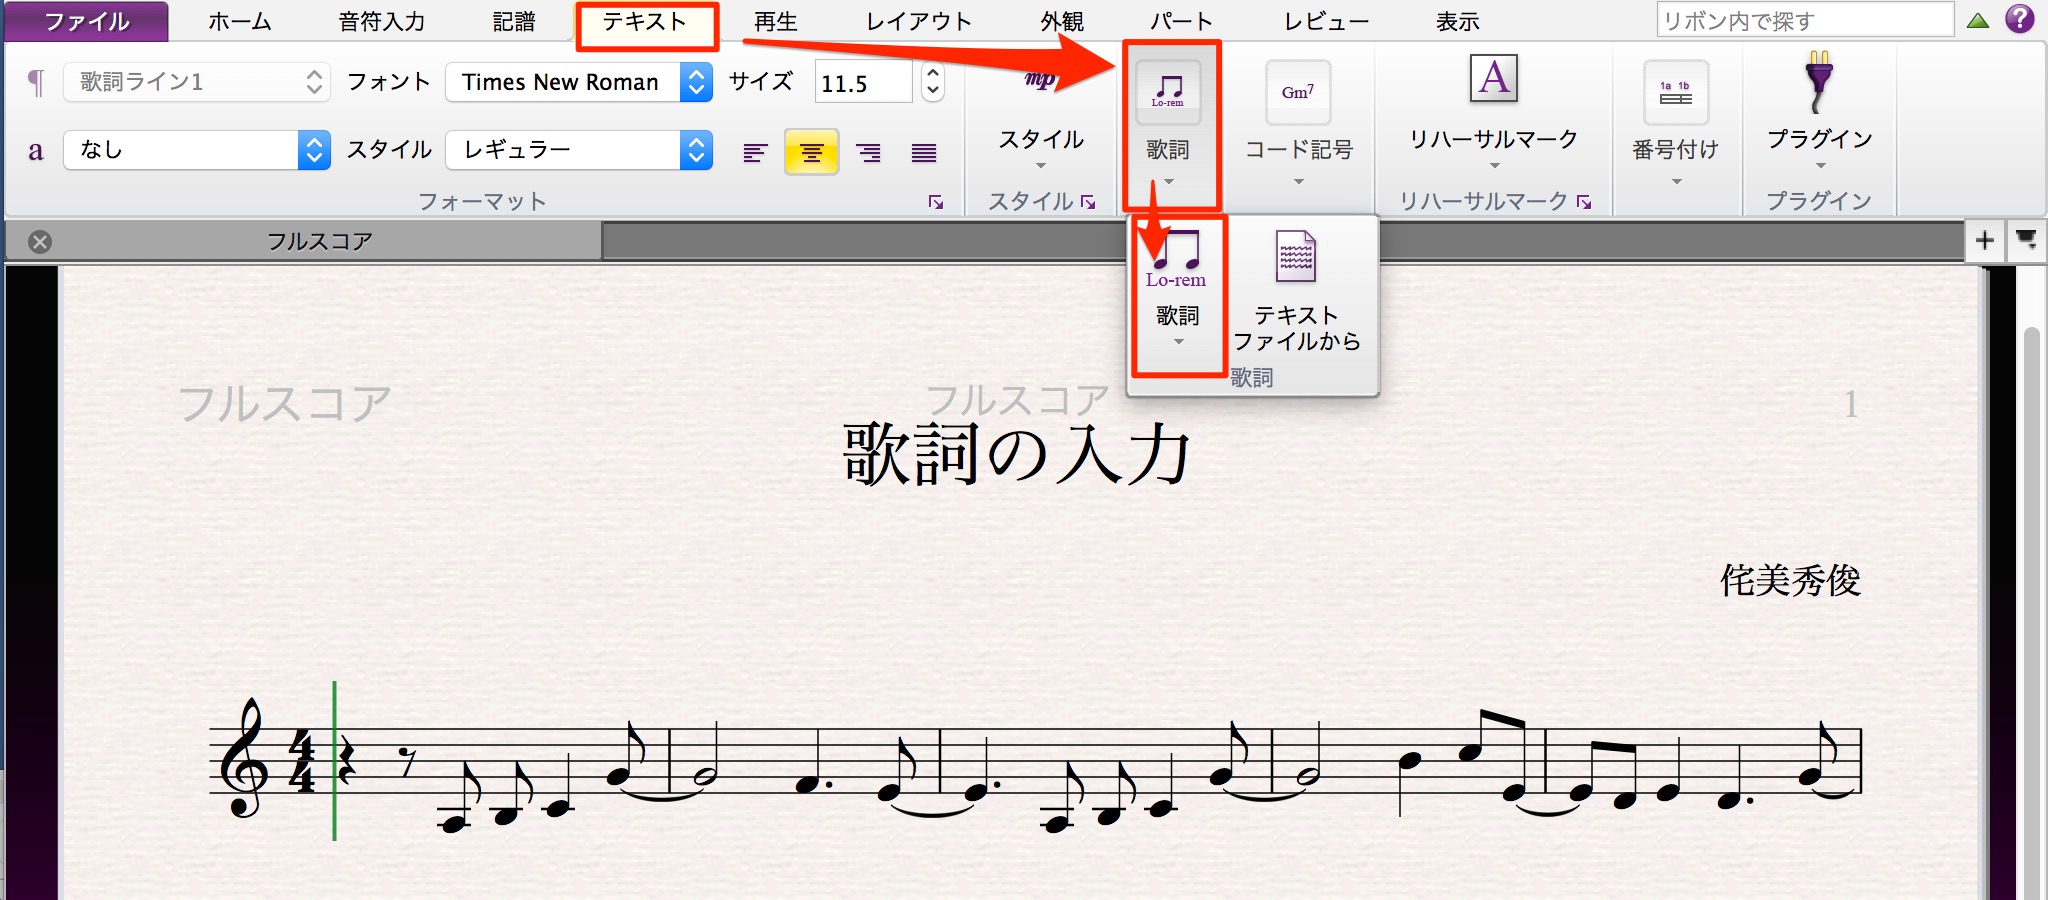Select the リハーサルマーク letter A icon
2048x900 pixels.
[x=1494, y=78]
